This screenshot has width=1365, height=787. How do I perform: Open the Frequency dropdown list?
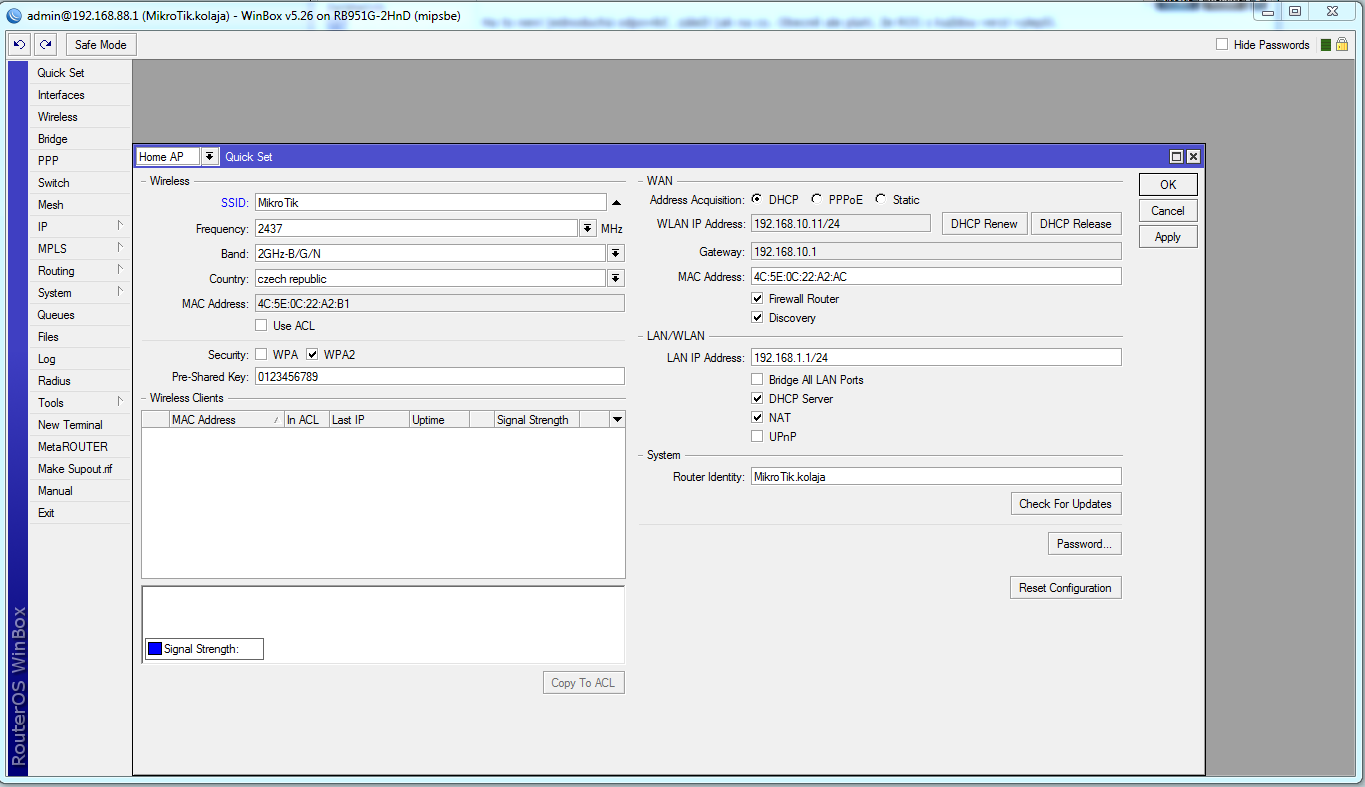(x=588, y=229)
